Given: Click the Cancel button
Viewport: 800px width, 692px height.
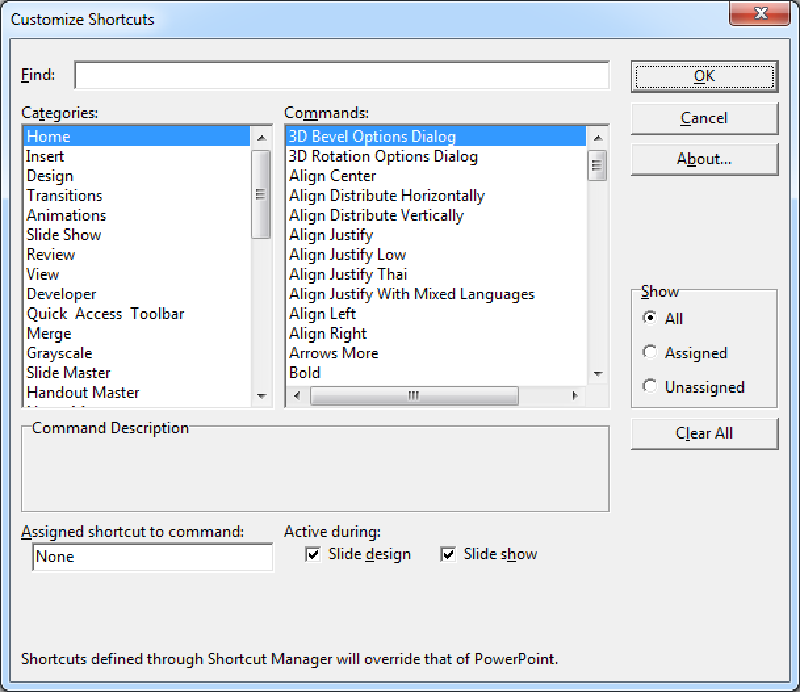Looking at the screenshot, I should pyautogui.click(x=704, y=118).
